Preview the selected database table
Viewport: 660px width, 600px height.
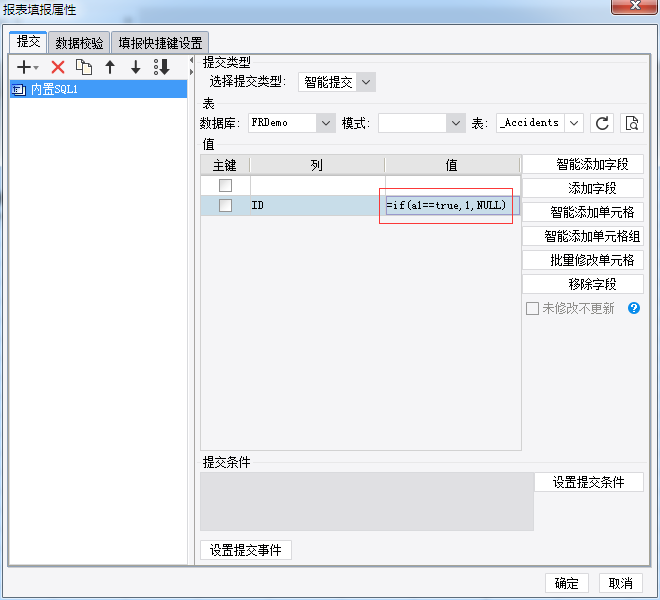(631, 123)
